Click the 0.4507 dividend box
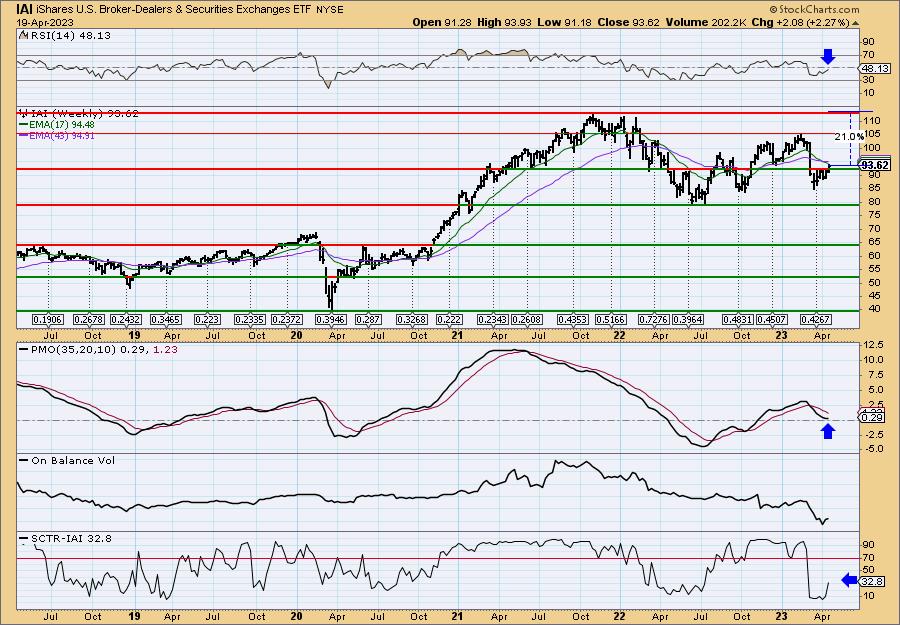Image resolution: width=900 pixels, height=625 pixels. 772,320
